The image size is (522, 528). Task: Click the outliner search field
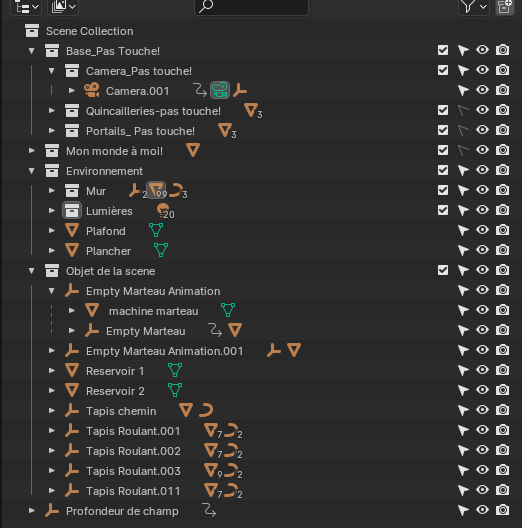[x=251, y=6]
